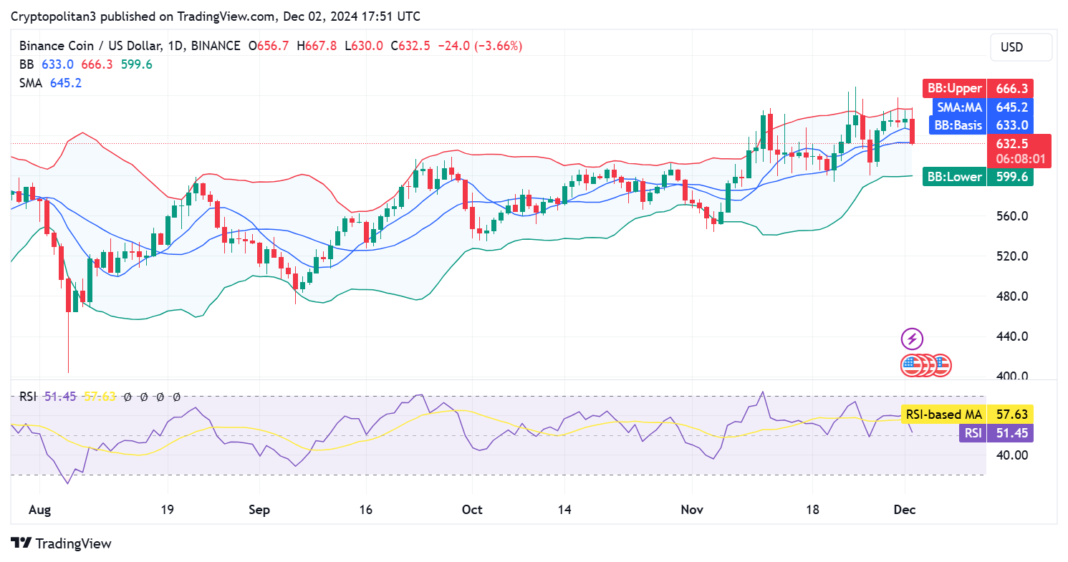Viewport: 1068px width, 562px height.
Task: Click the 560.0 level on price scale
Action: tap(1012, 216)
